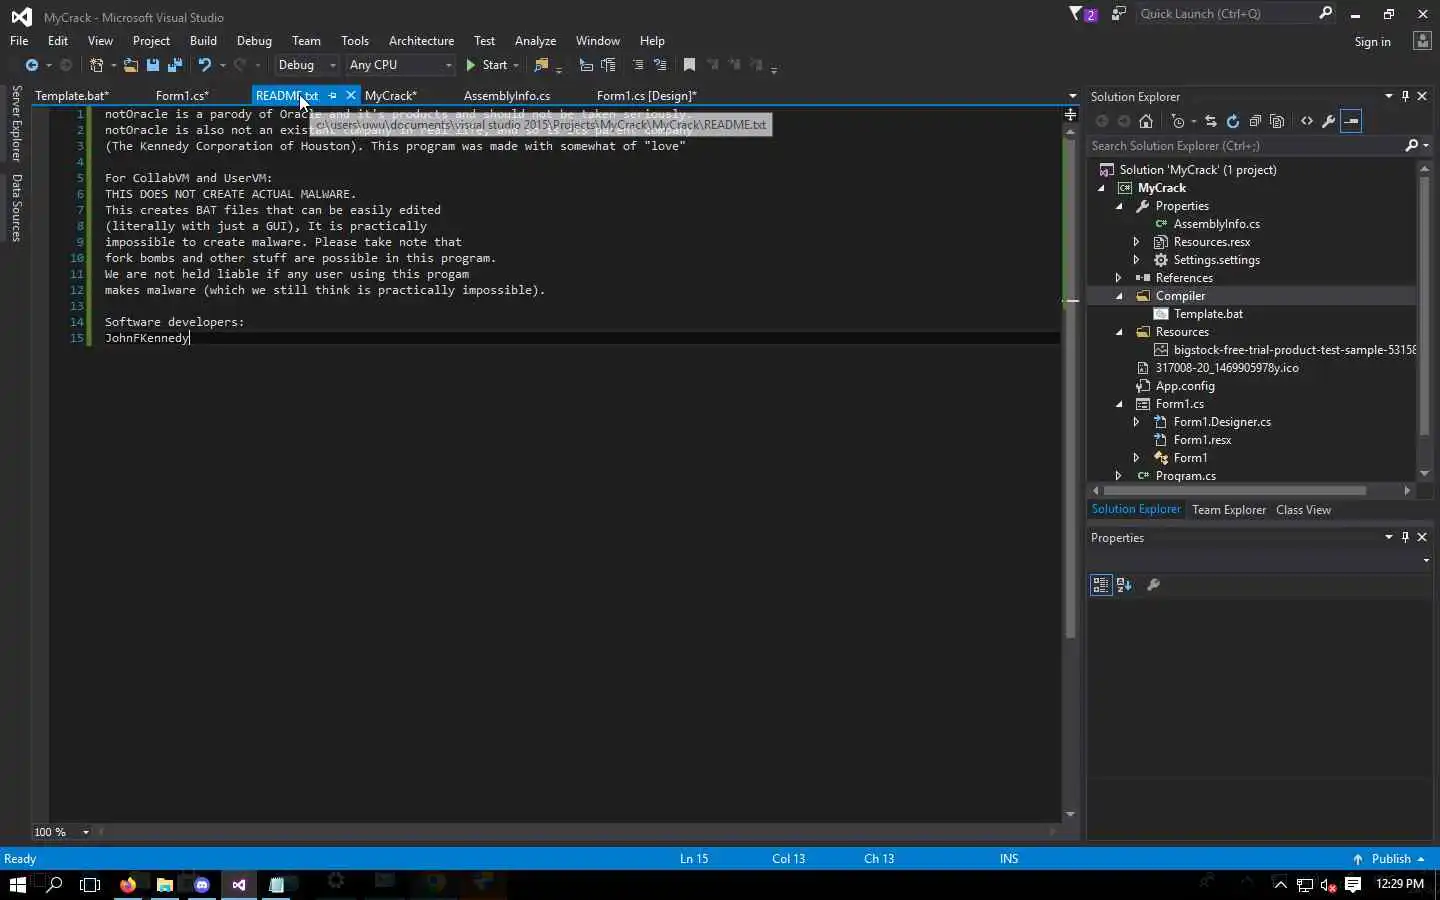The image size is (1440, 900).
Task: Open Firefox from the taskbar
Action: click(x=128, y=885)
